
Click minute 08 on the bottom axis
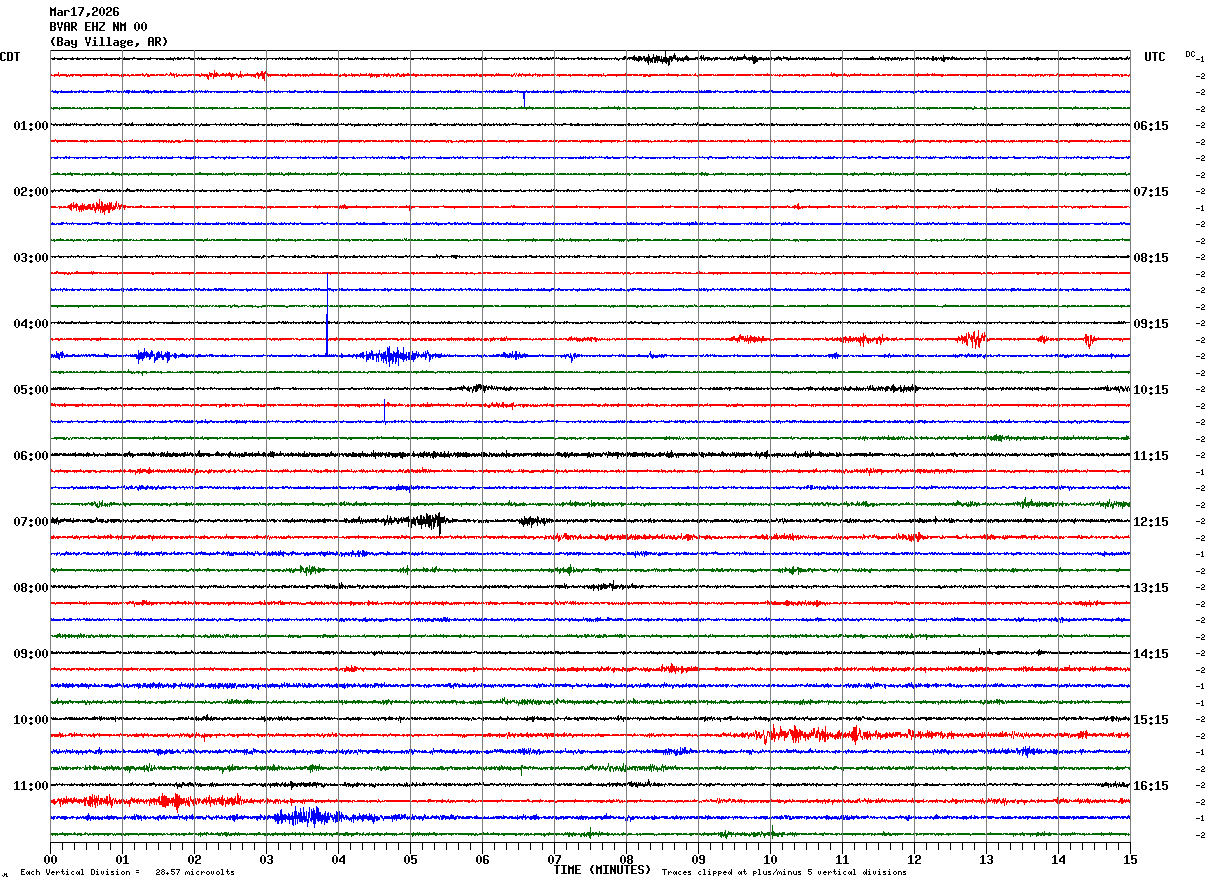tap(626, 858)
